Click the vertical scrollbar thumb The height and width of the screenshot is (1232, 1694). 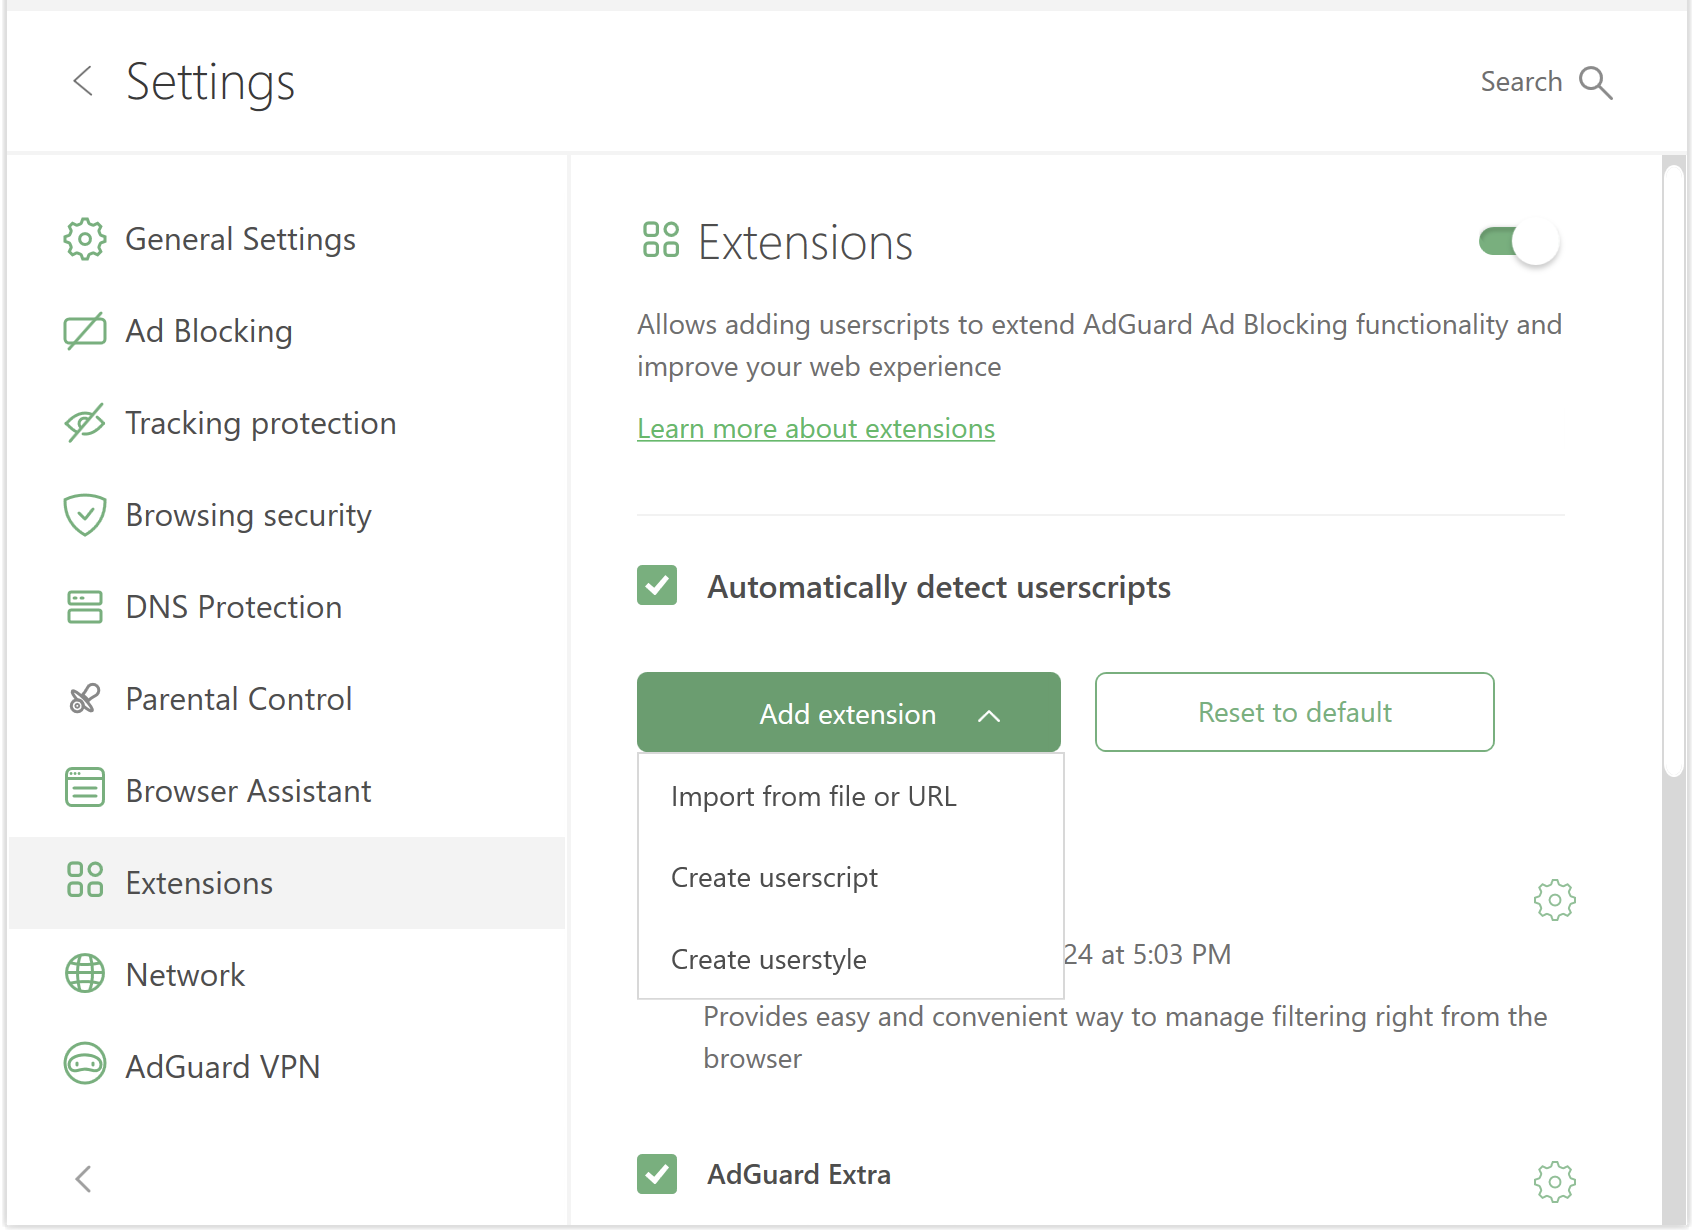point(1674,470)
